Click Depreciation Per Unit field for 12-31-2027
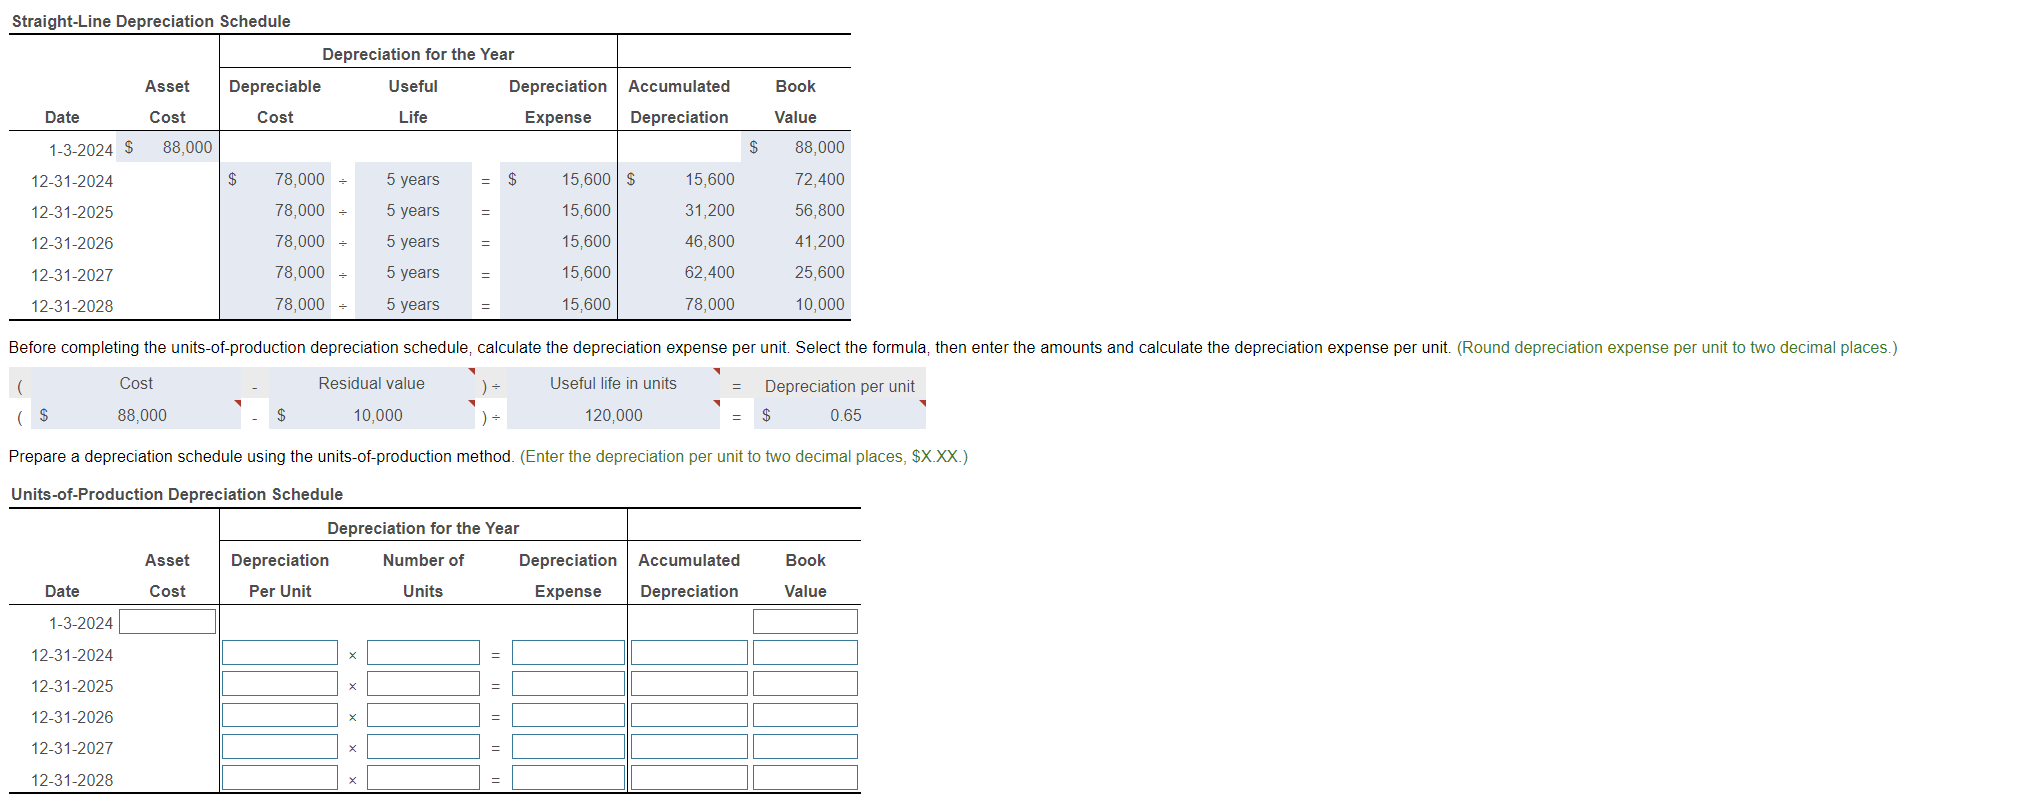The height and width of the screenshot is (810, 2043). click(x=280, y=746)
